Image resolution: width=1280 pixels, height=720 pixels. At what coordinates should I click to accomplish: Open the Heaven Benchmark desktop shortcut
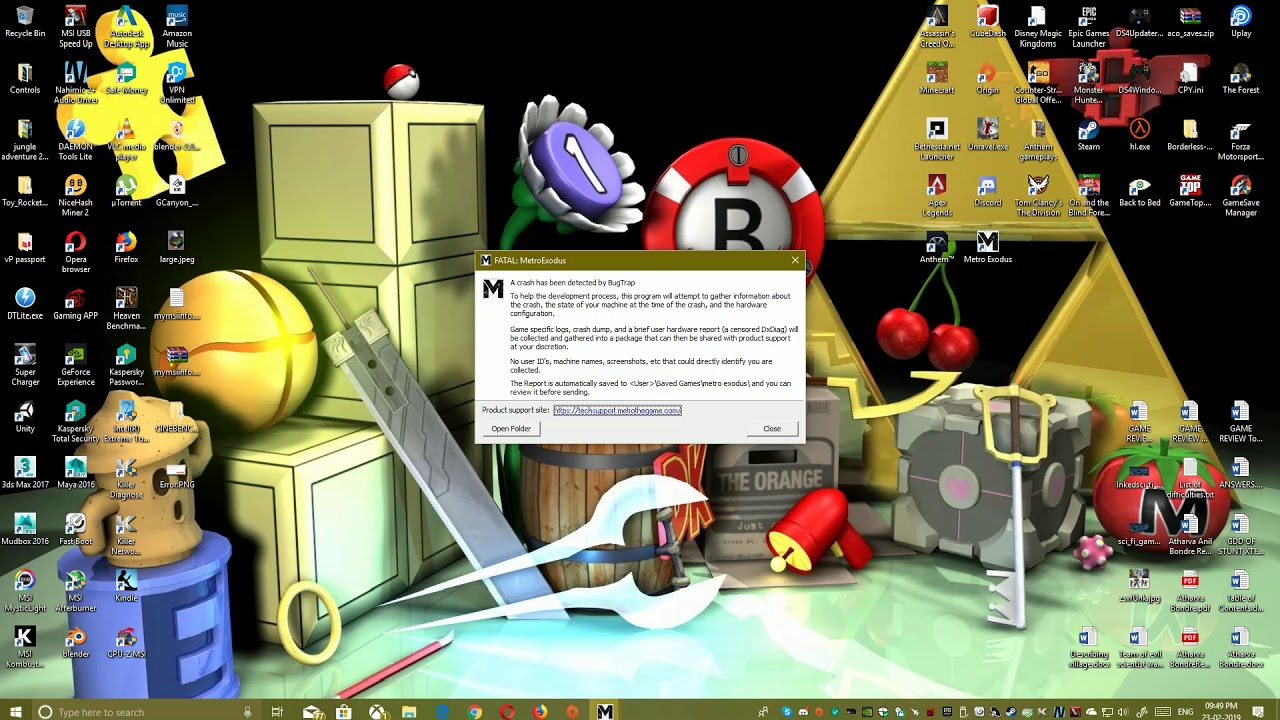pyautogui.click(x=126, y=309)
